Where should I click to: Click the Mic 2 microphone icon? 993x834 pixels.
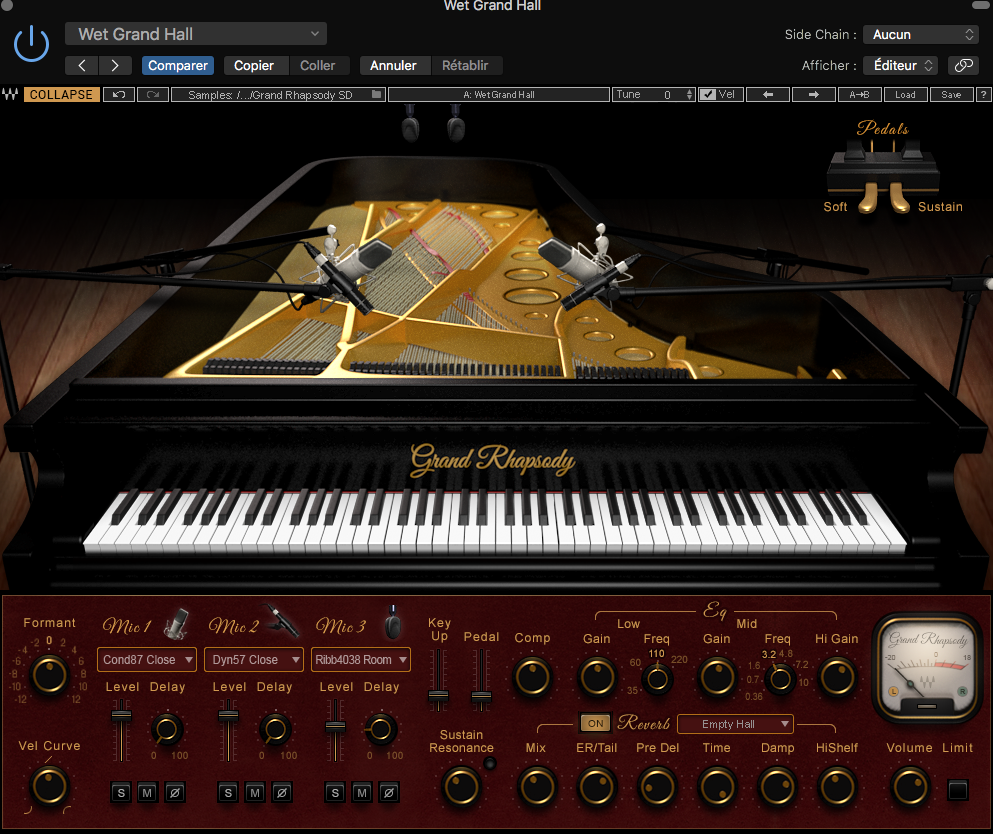pos(284,622)
